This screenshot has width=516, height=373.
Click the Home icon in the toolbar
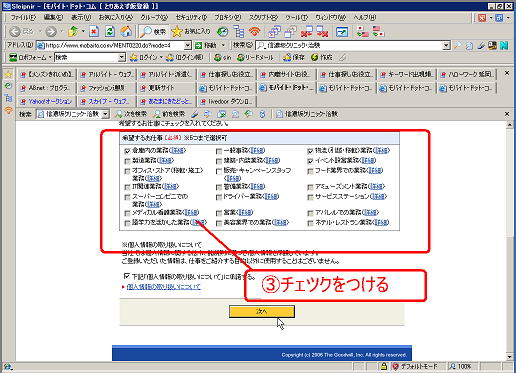coord(126,32)
